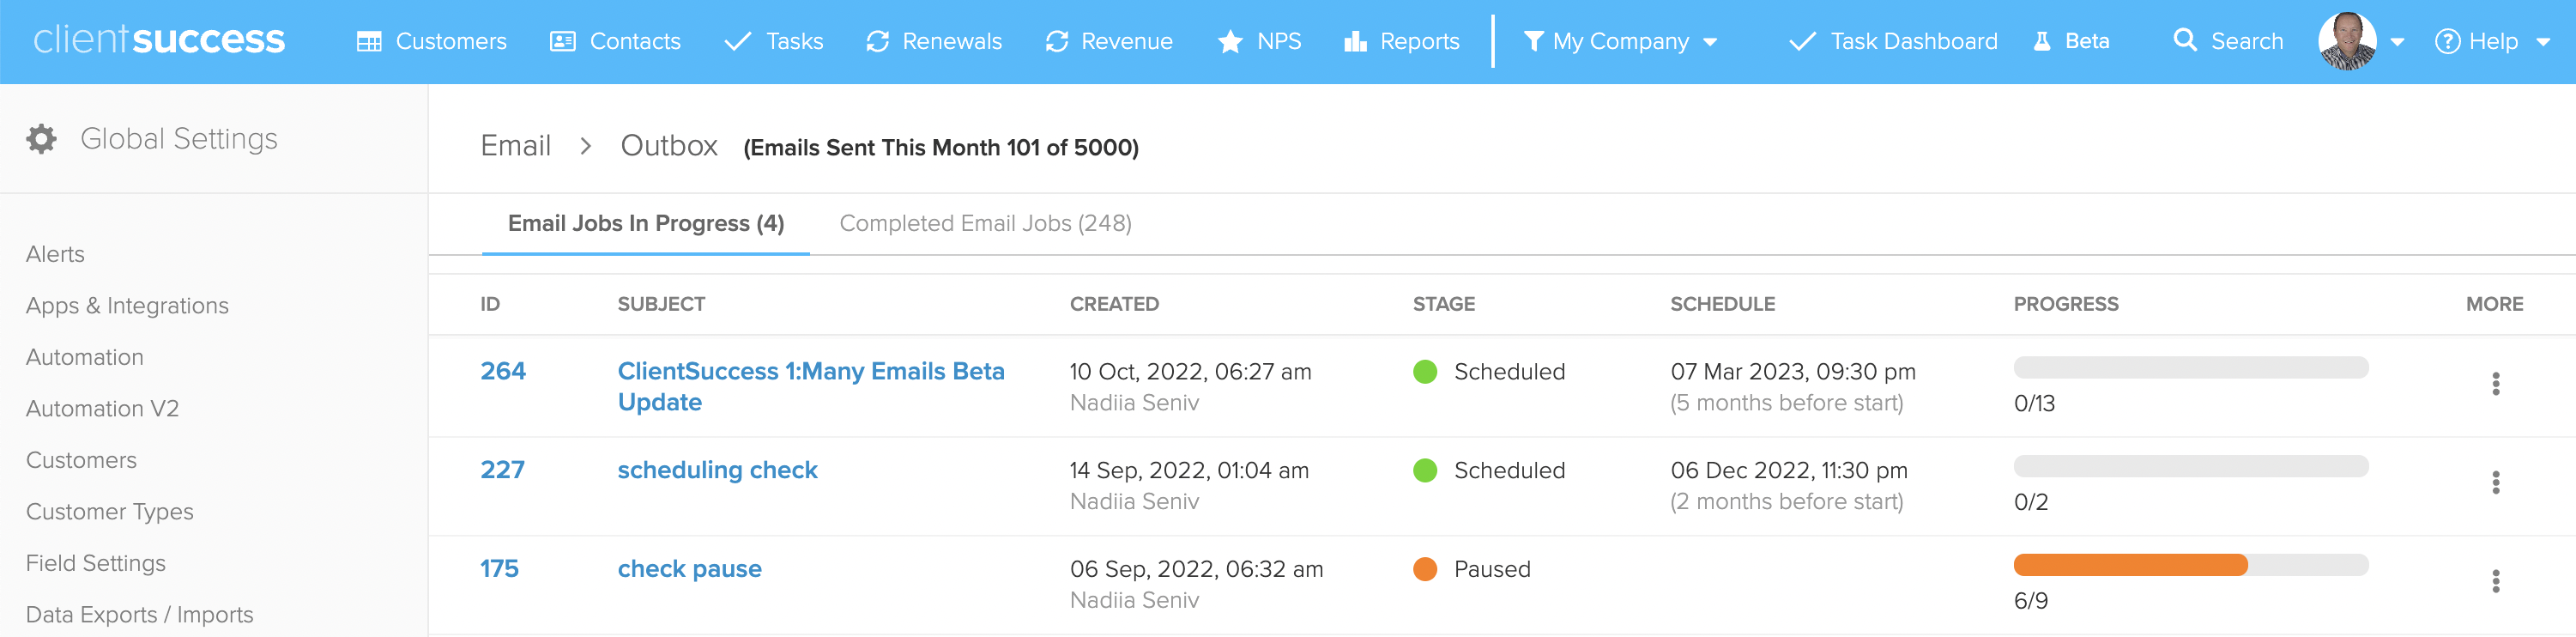Open Customer Types settings

110,512
